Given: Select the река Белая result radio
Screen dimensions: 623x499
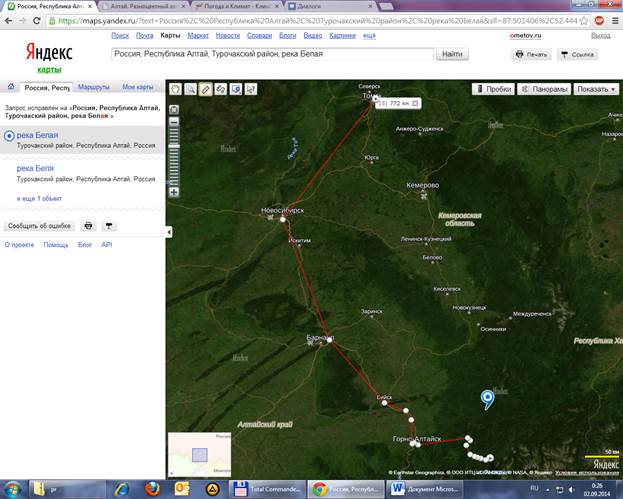Looking at the screenshot, I should (x=9, y=136).
